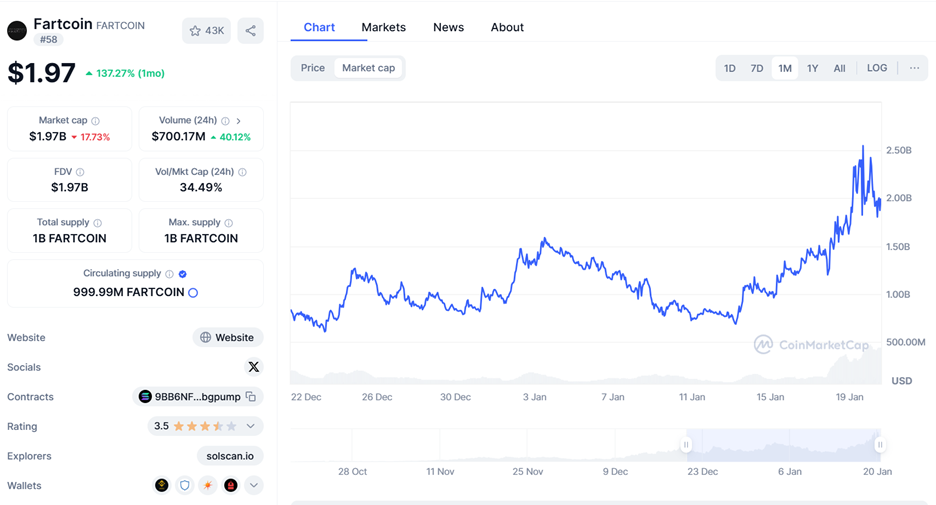Click the star watchlist button showing 43K
The height and width of the screenshot is (505, 936).
(x=206, y=30)
